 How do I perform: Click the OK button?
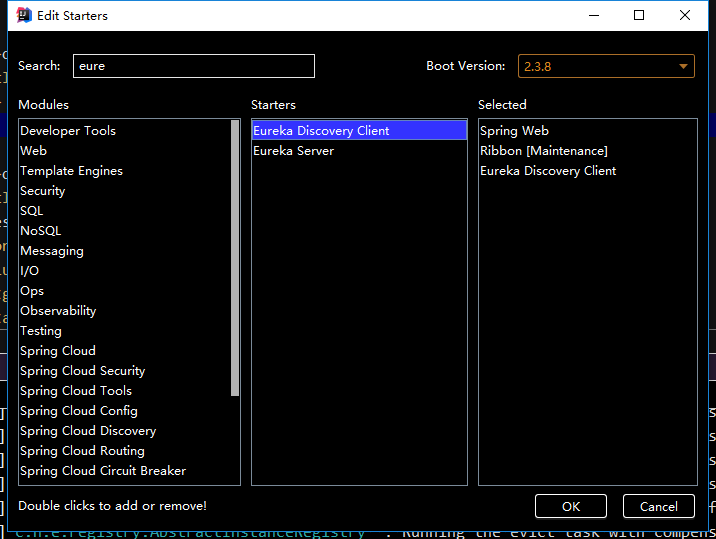coord(571,506)
